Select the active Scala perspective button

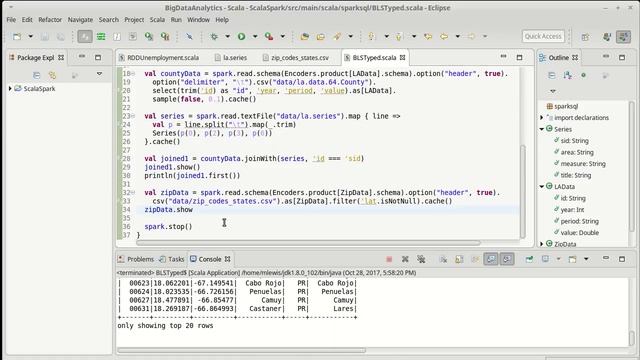623,37
